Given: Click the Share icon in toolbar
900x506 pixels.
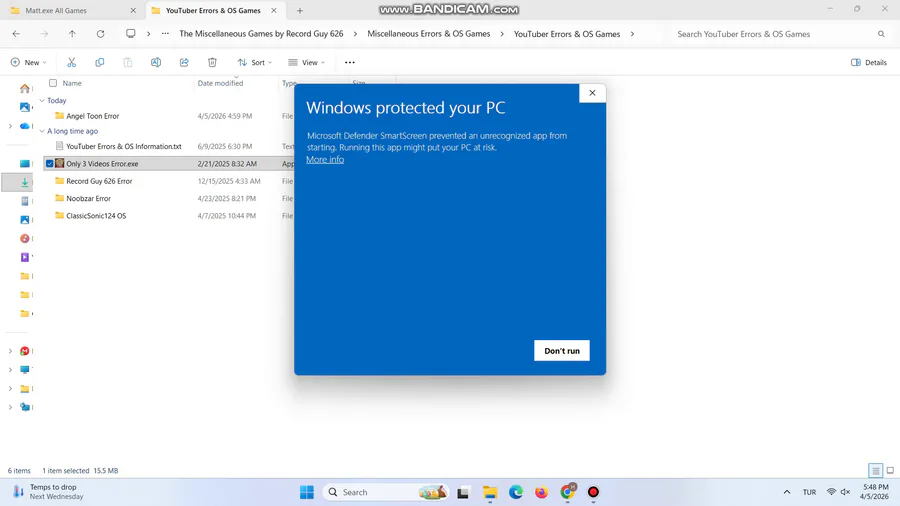Looking at the screenshot, I should point(184,63).
